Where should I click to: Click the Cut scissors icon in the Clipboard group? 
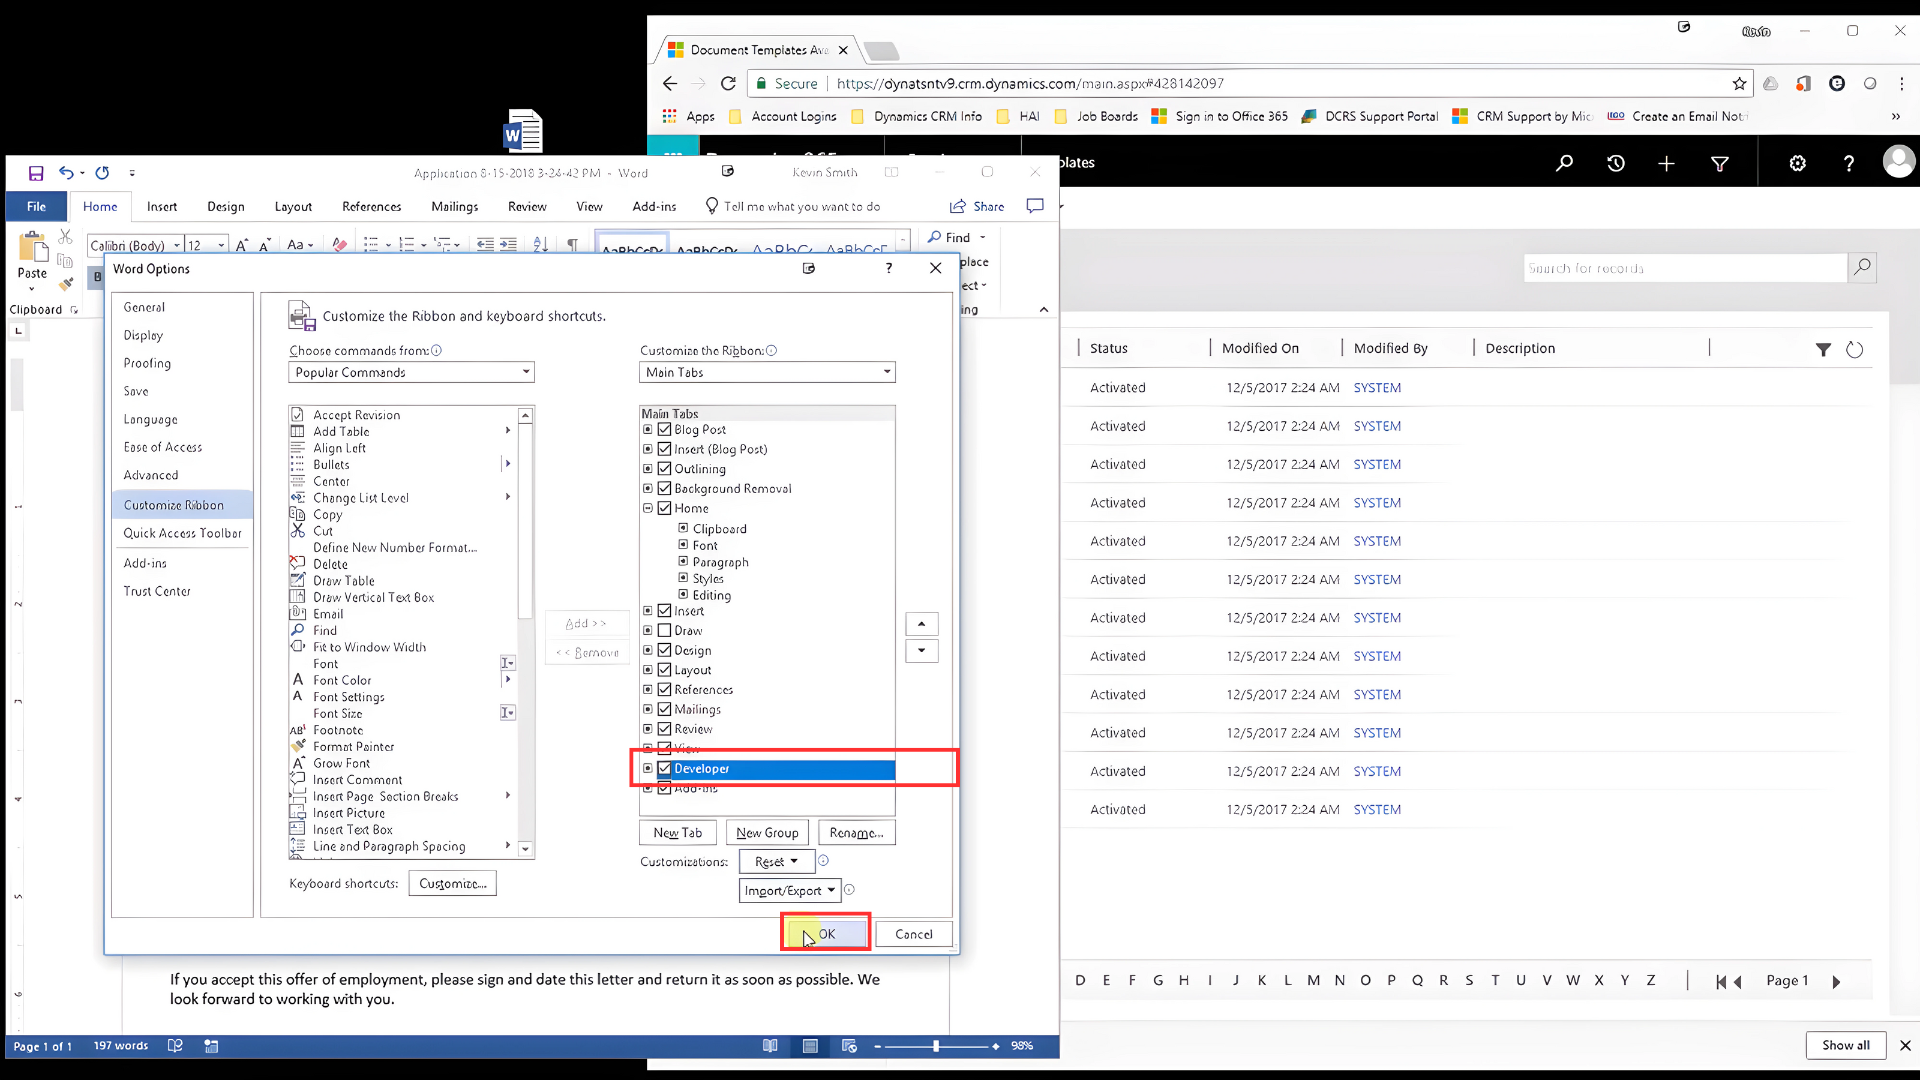pos(65,236)
